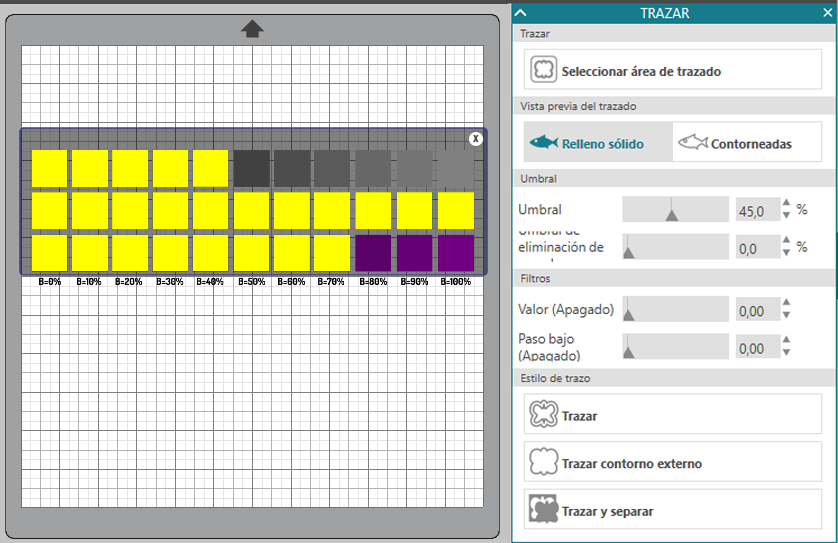The image size is (838, 543).
Task: Click purple square above B=90%
Action: click(415, 253)
